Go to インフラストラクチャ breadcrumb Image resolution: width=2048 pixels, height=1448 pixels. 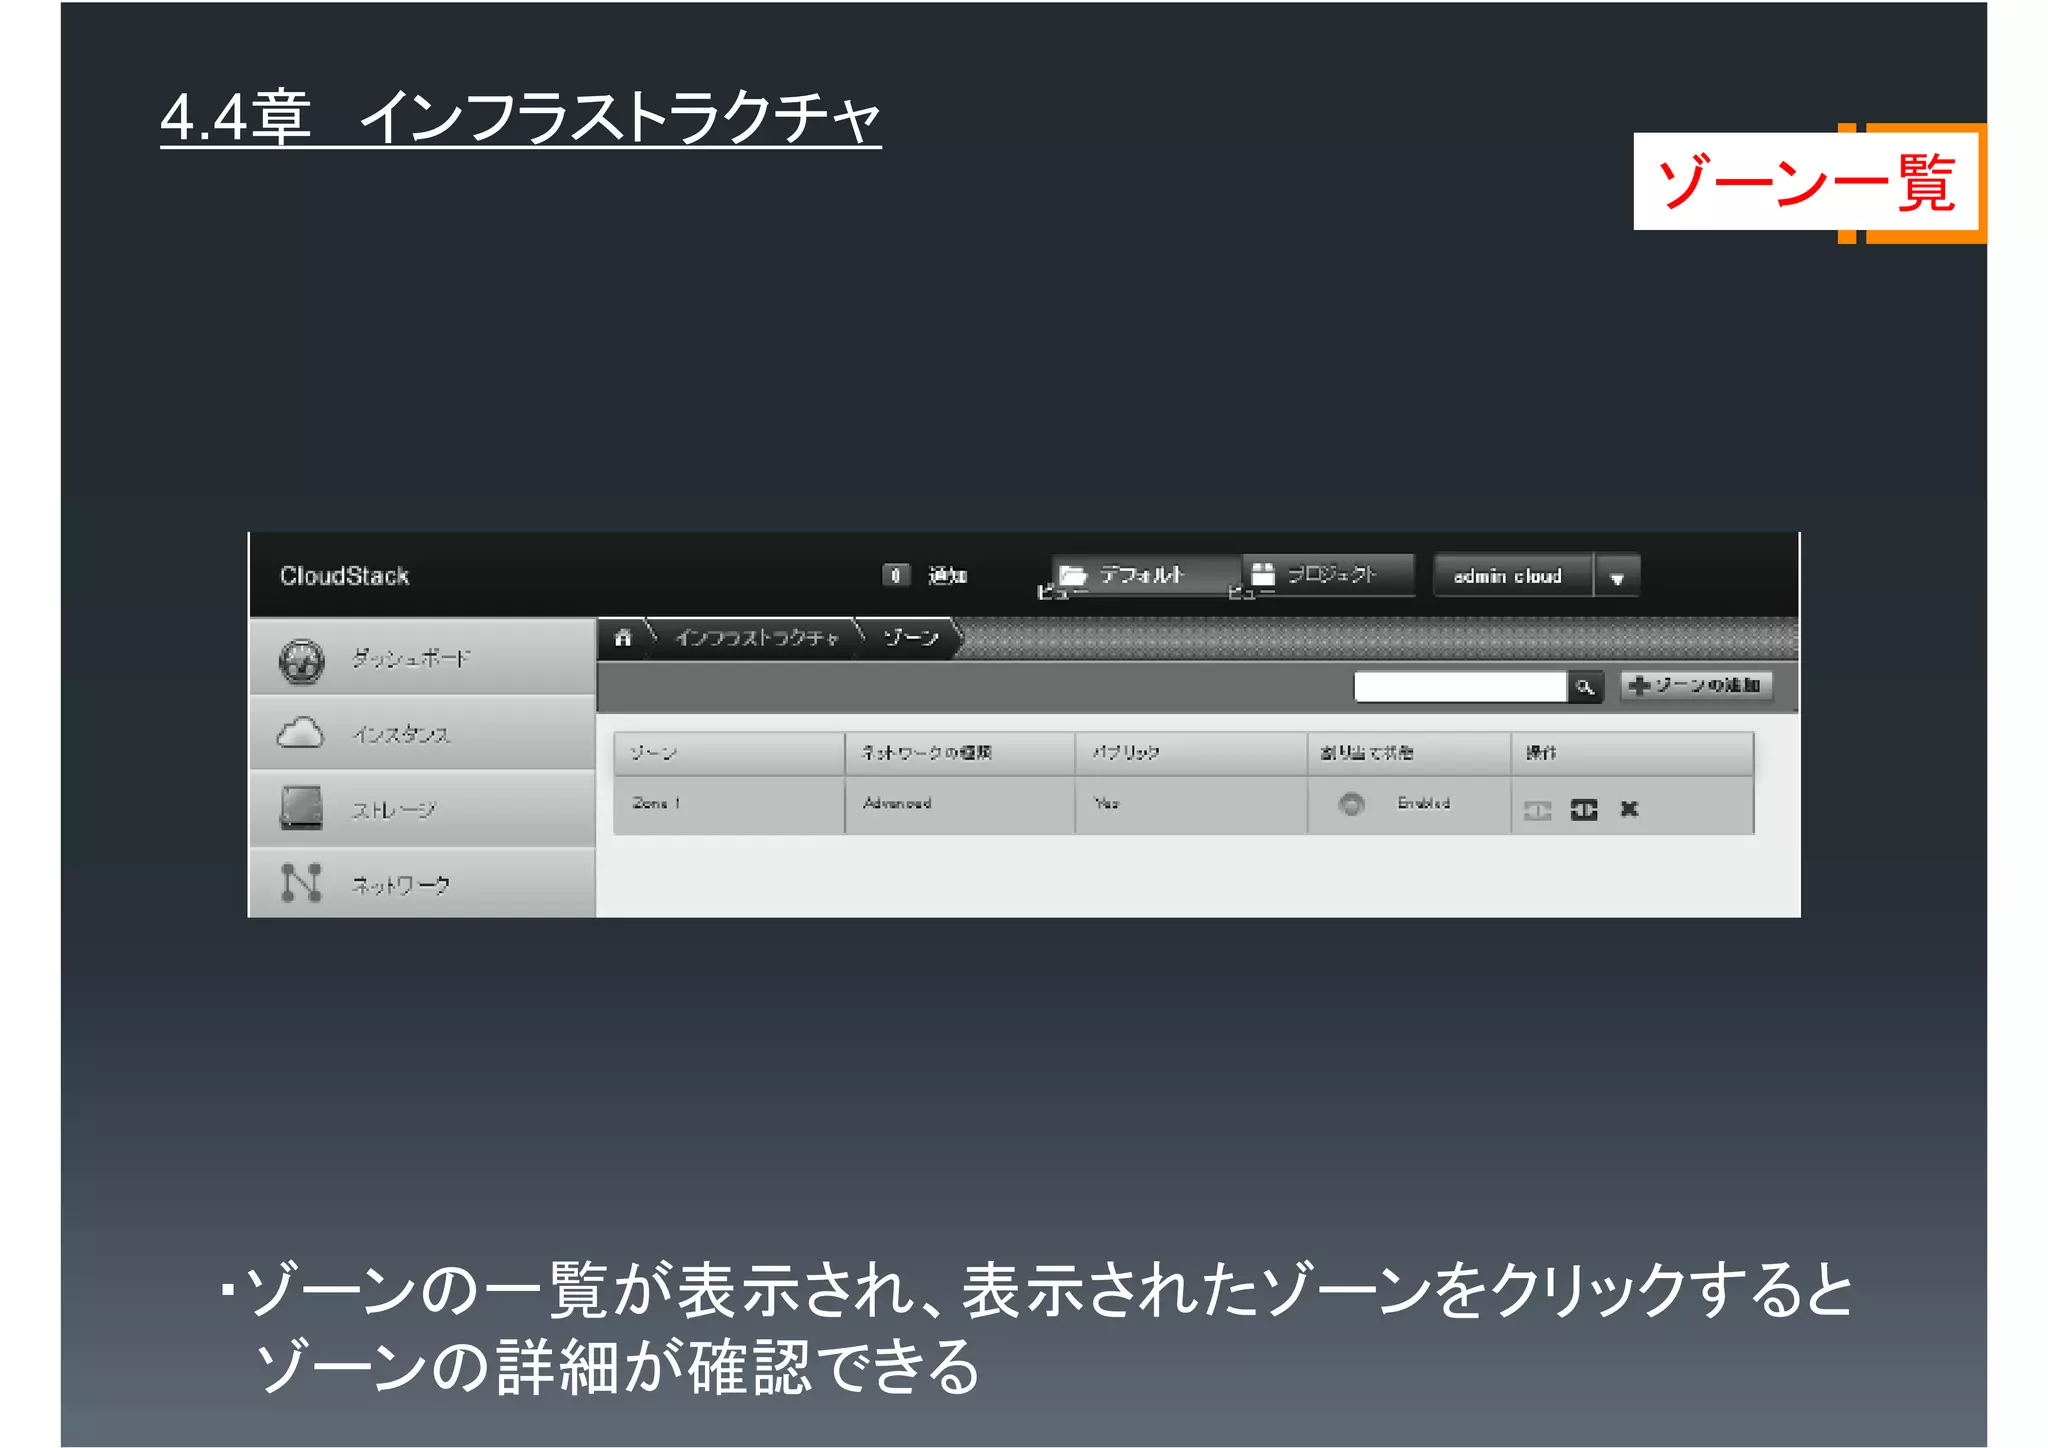point(756,638)
